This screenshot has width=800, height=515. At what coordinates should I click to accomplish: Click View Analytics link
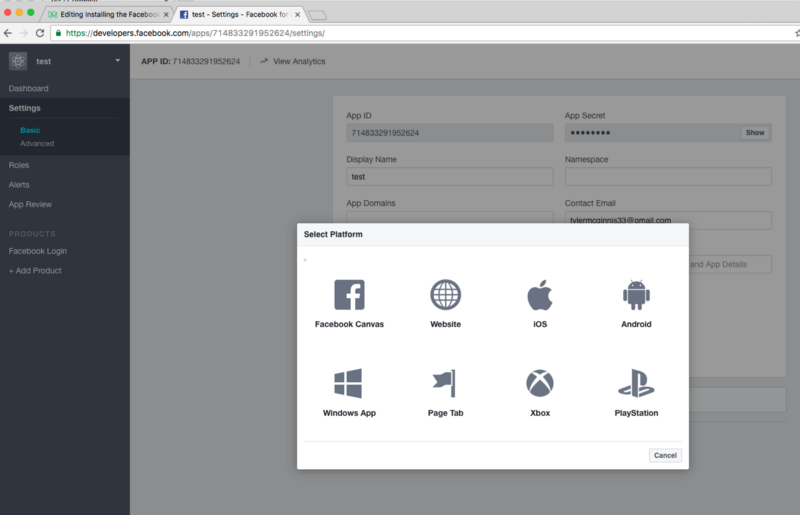299,61
